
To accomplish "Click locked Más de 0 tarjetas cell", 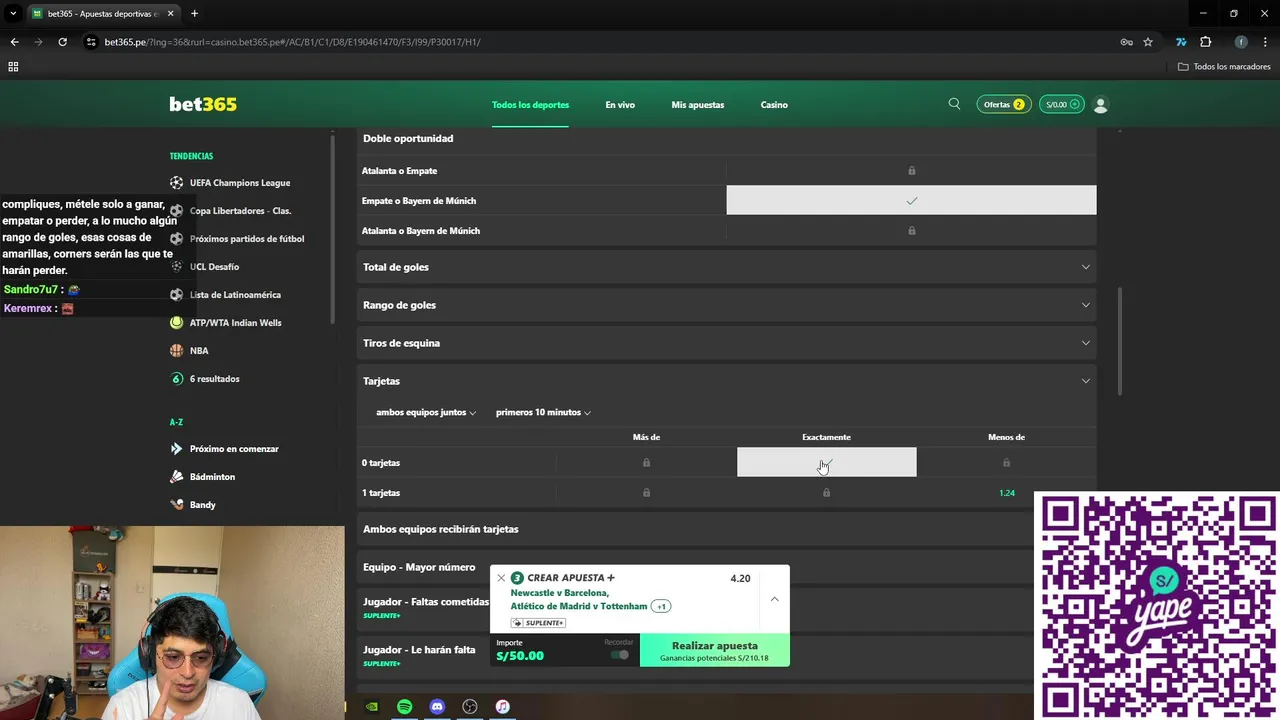I will point(646,462).
